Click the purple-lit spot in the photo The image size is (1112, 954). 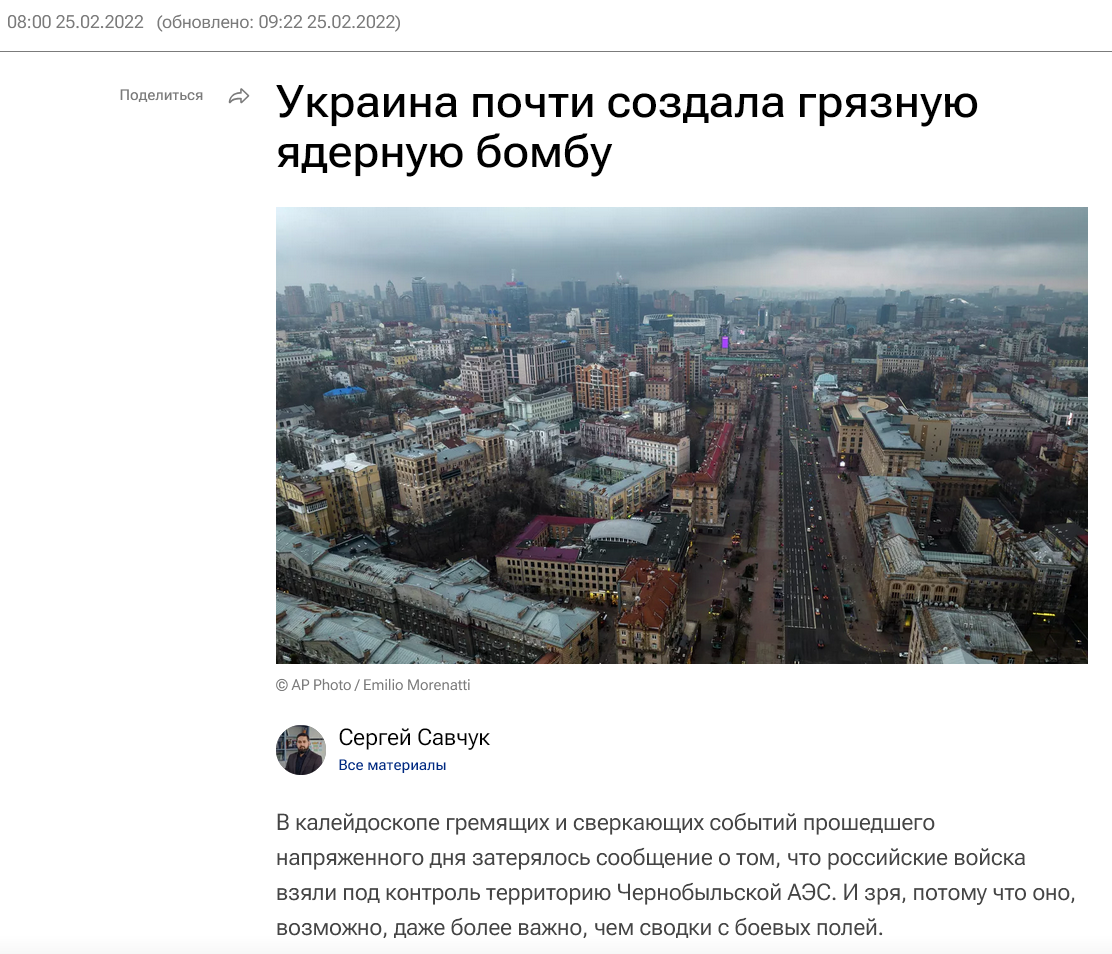pyautogui.click(x=725, y=342)
